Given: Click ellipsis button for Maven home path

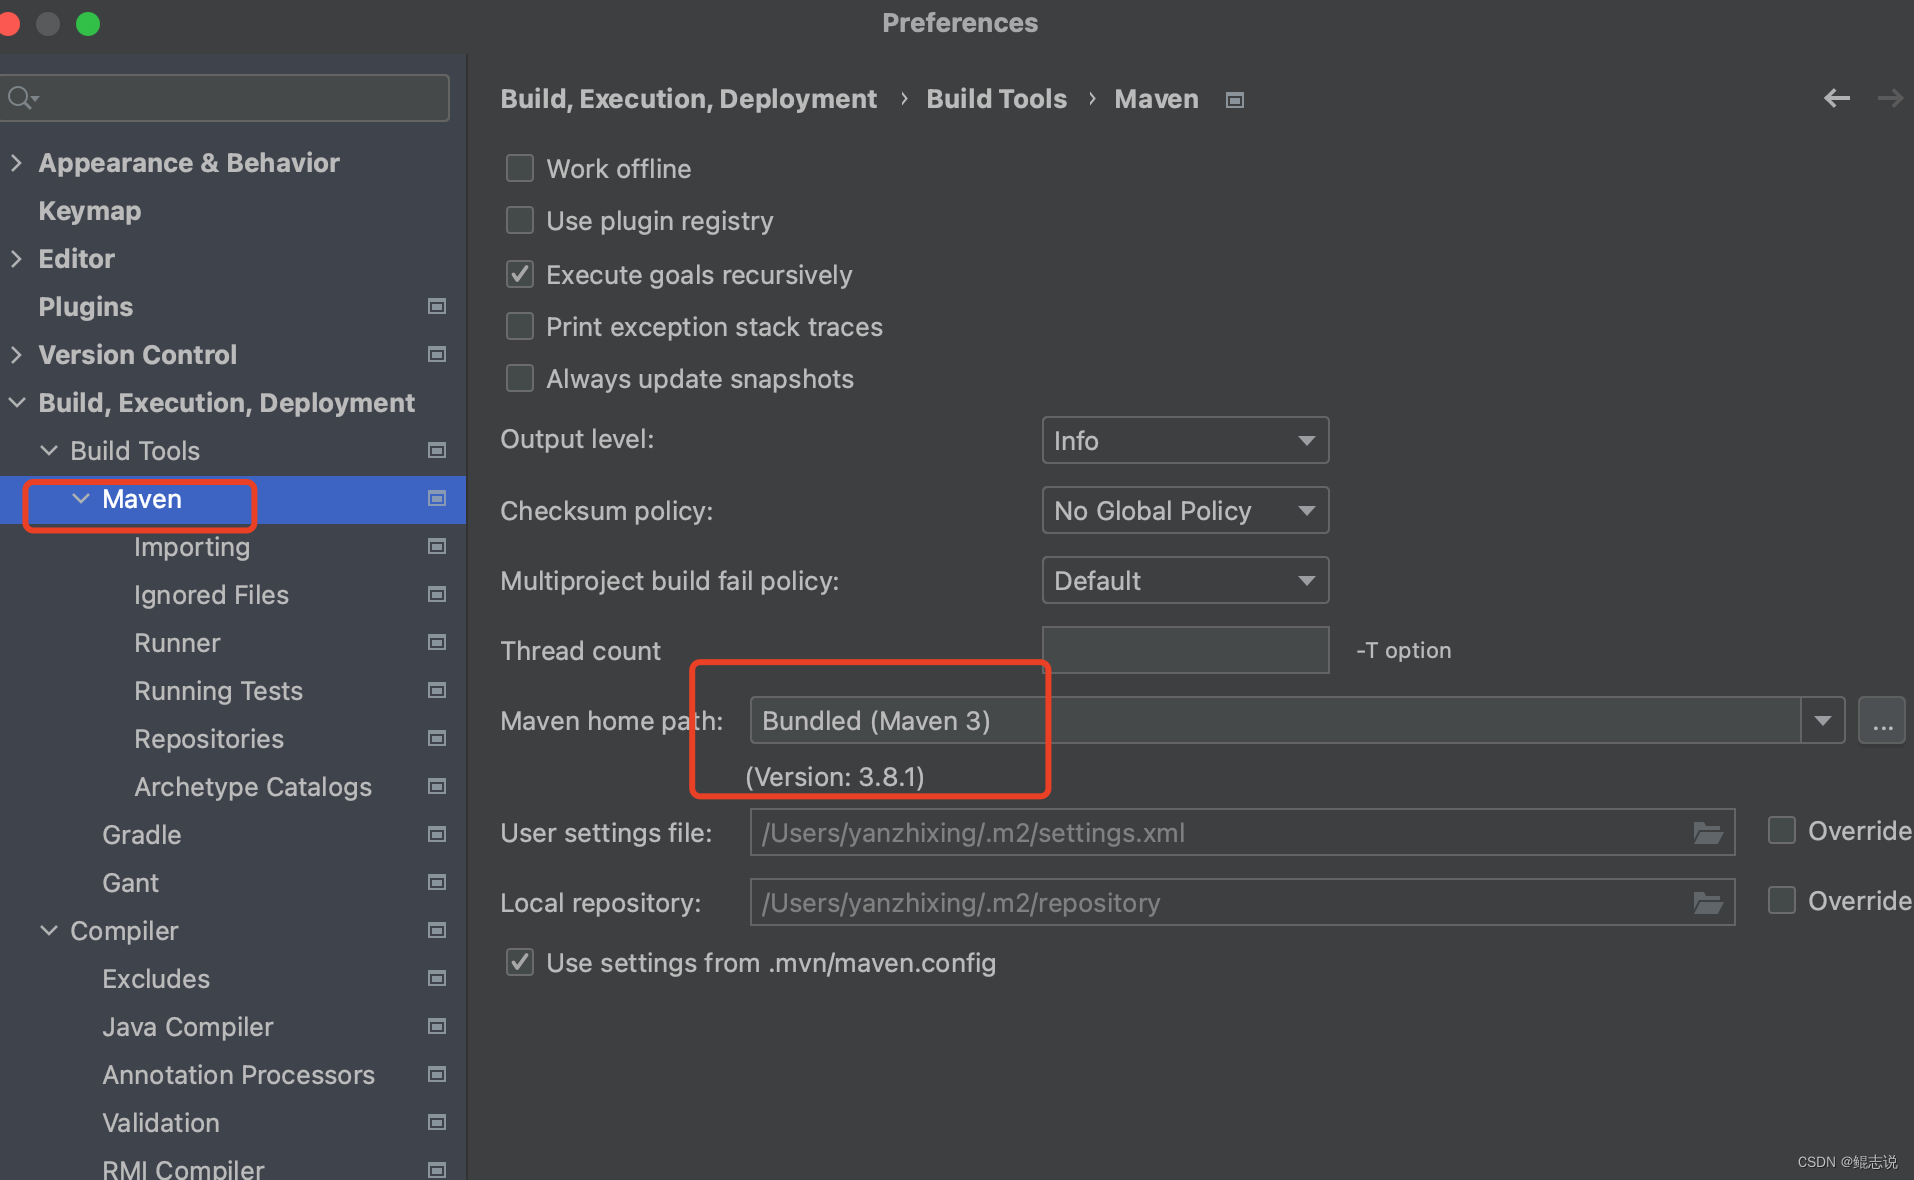Looking at the screenshot, I should [1882, 720].
